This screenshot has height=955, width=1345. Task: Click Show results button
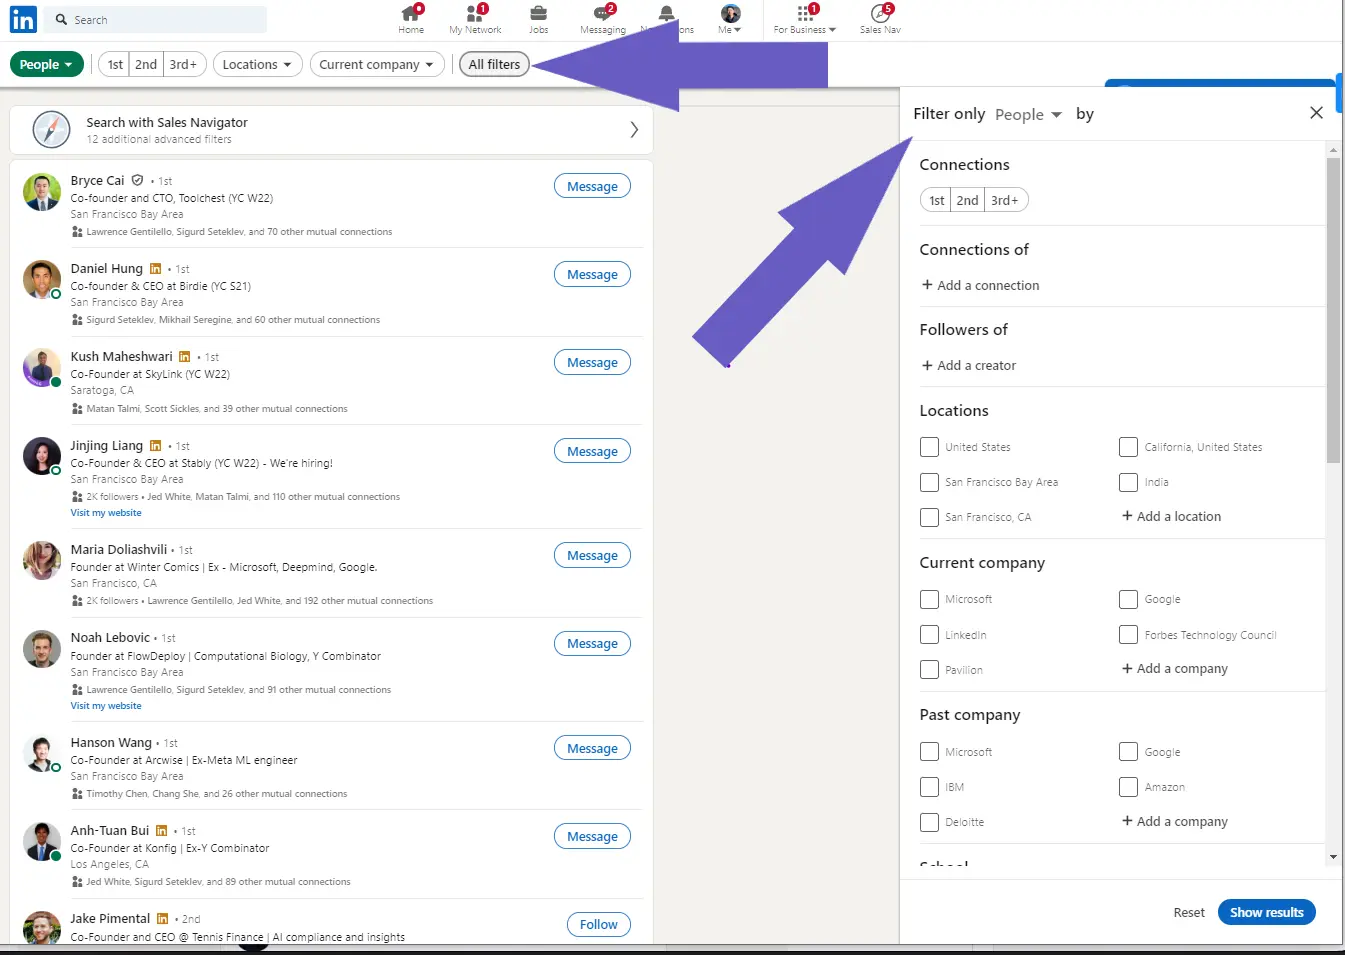(x=1266, y=912)
